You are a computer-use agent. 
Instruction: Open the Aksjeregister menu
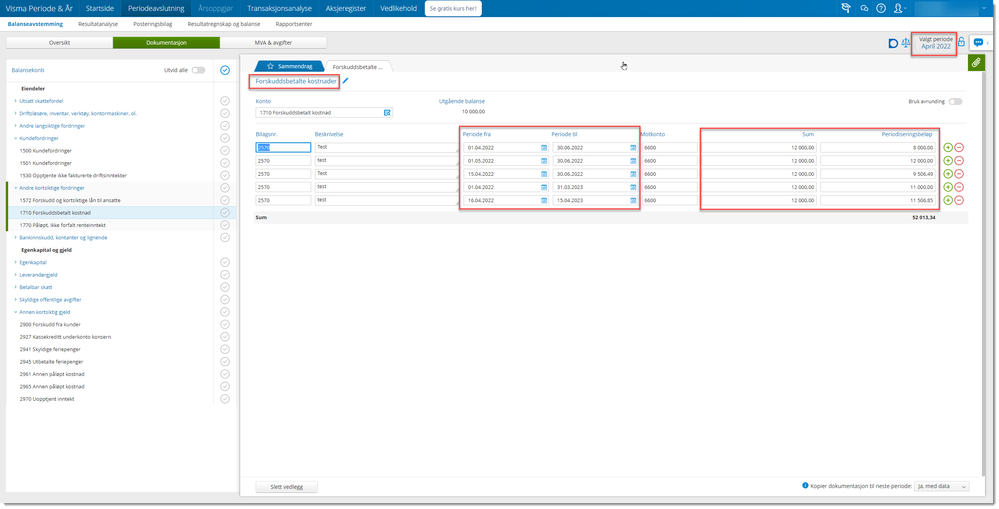(345, 8)
